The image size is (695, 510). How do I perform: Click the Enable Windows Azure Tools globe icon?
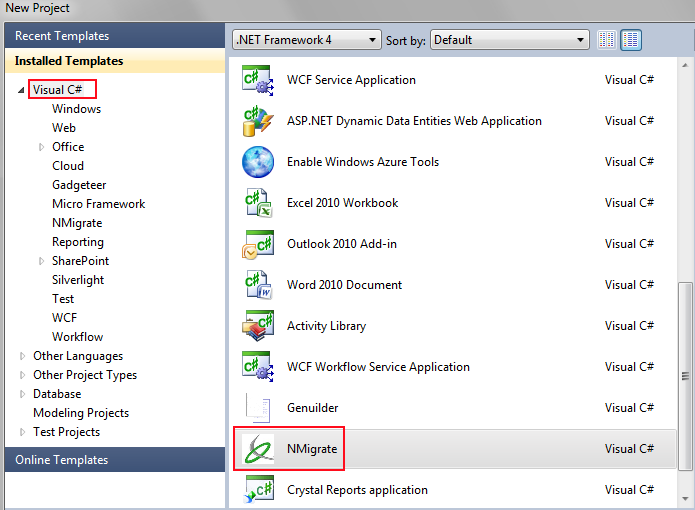(x=258, y=162)
